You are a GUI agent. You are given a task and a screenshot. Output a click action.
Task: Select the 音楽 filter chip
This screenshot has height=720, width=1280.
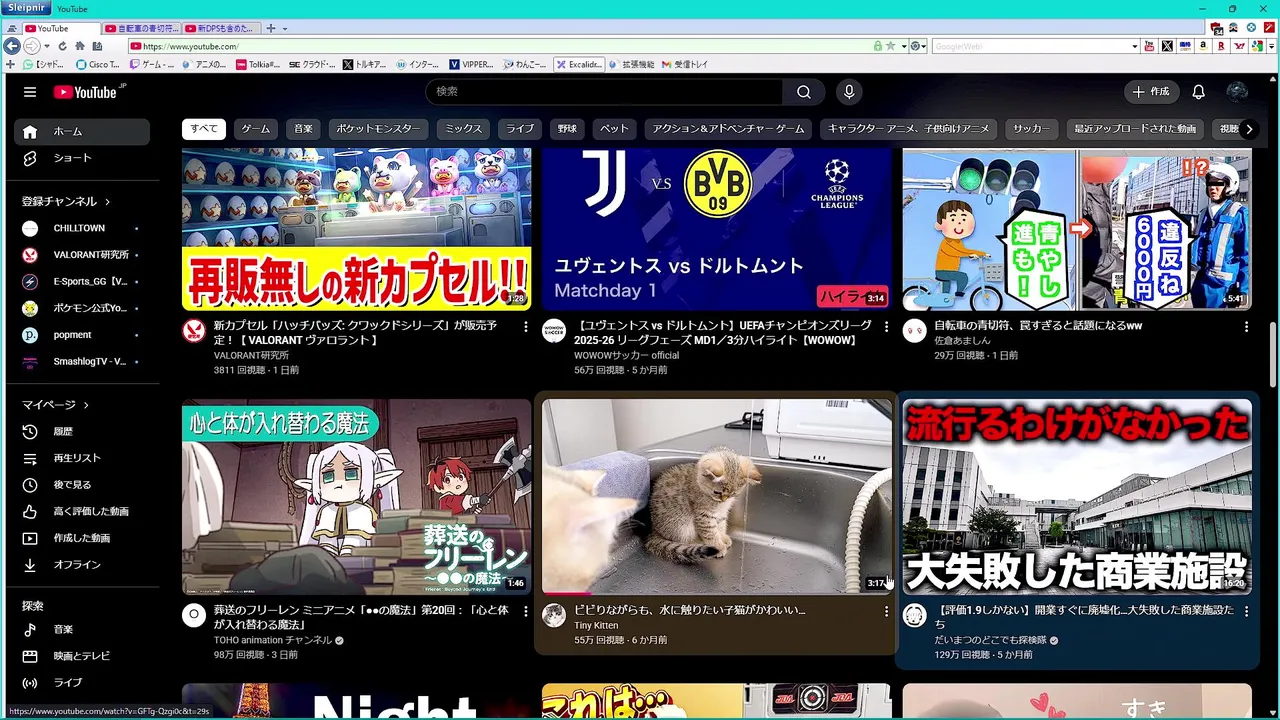(x=303, y=128)
